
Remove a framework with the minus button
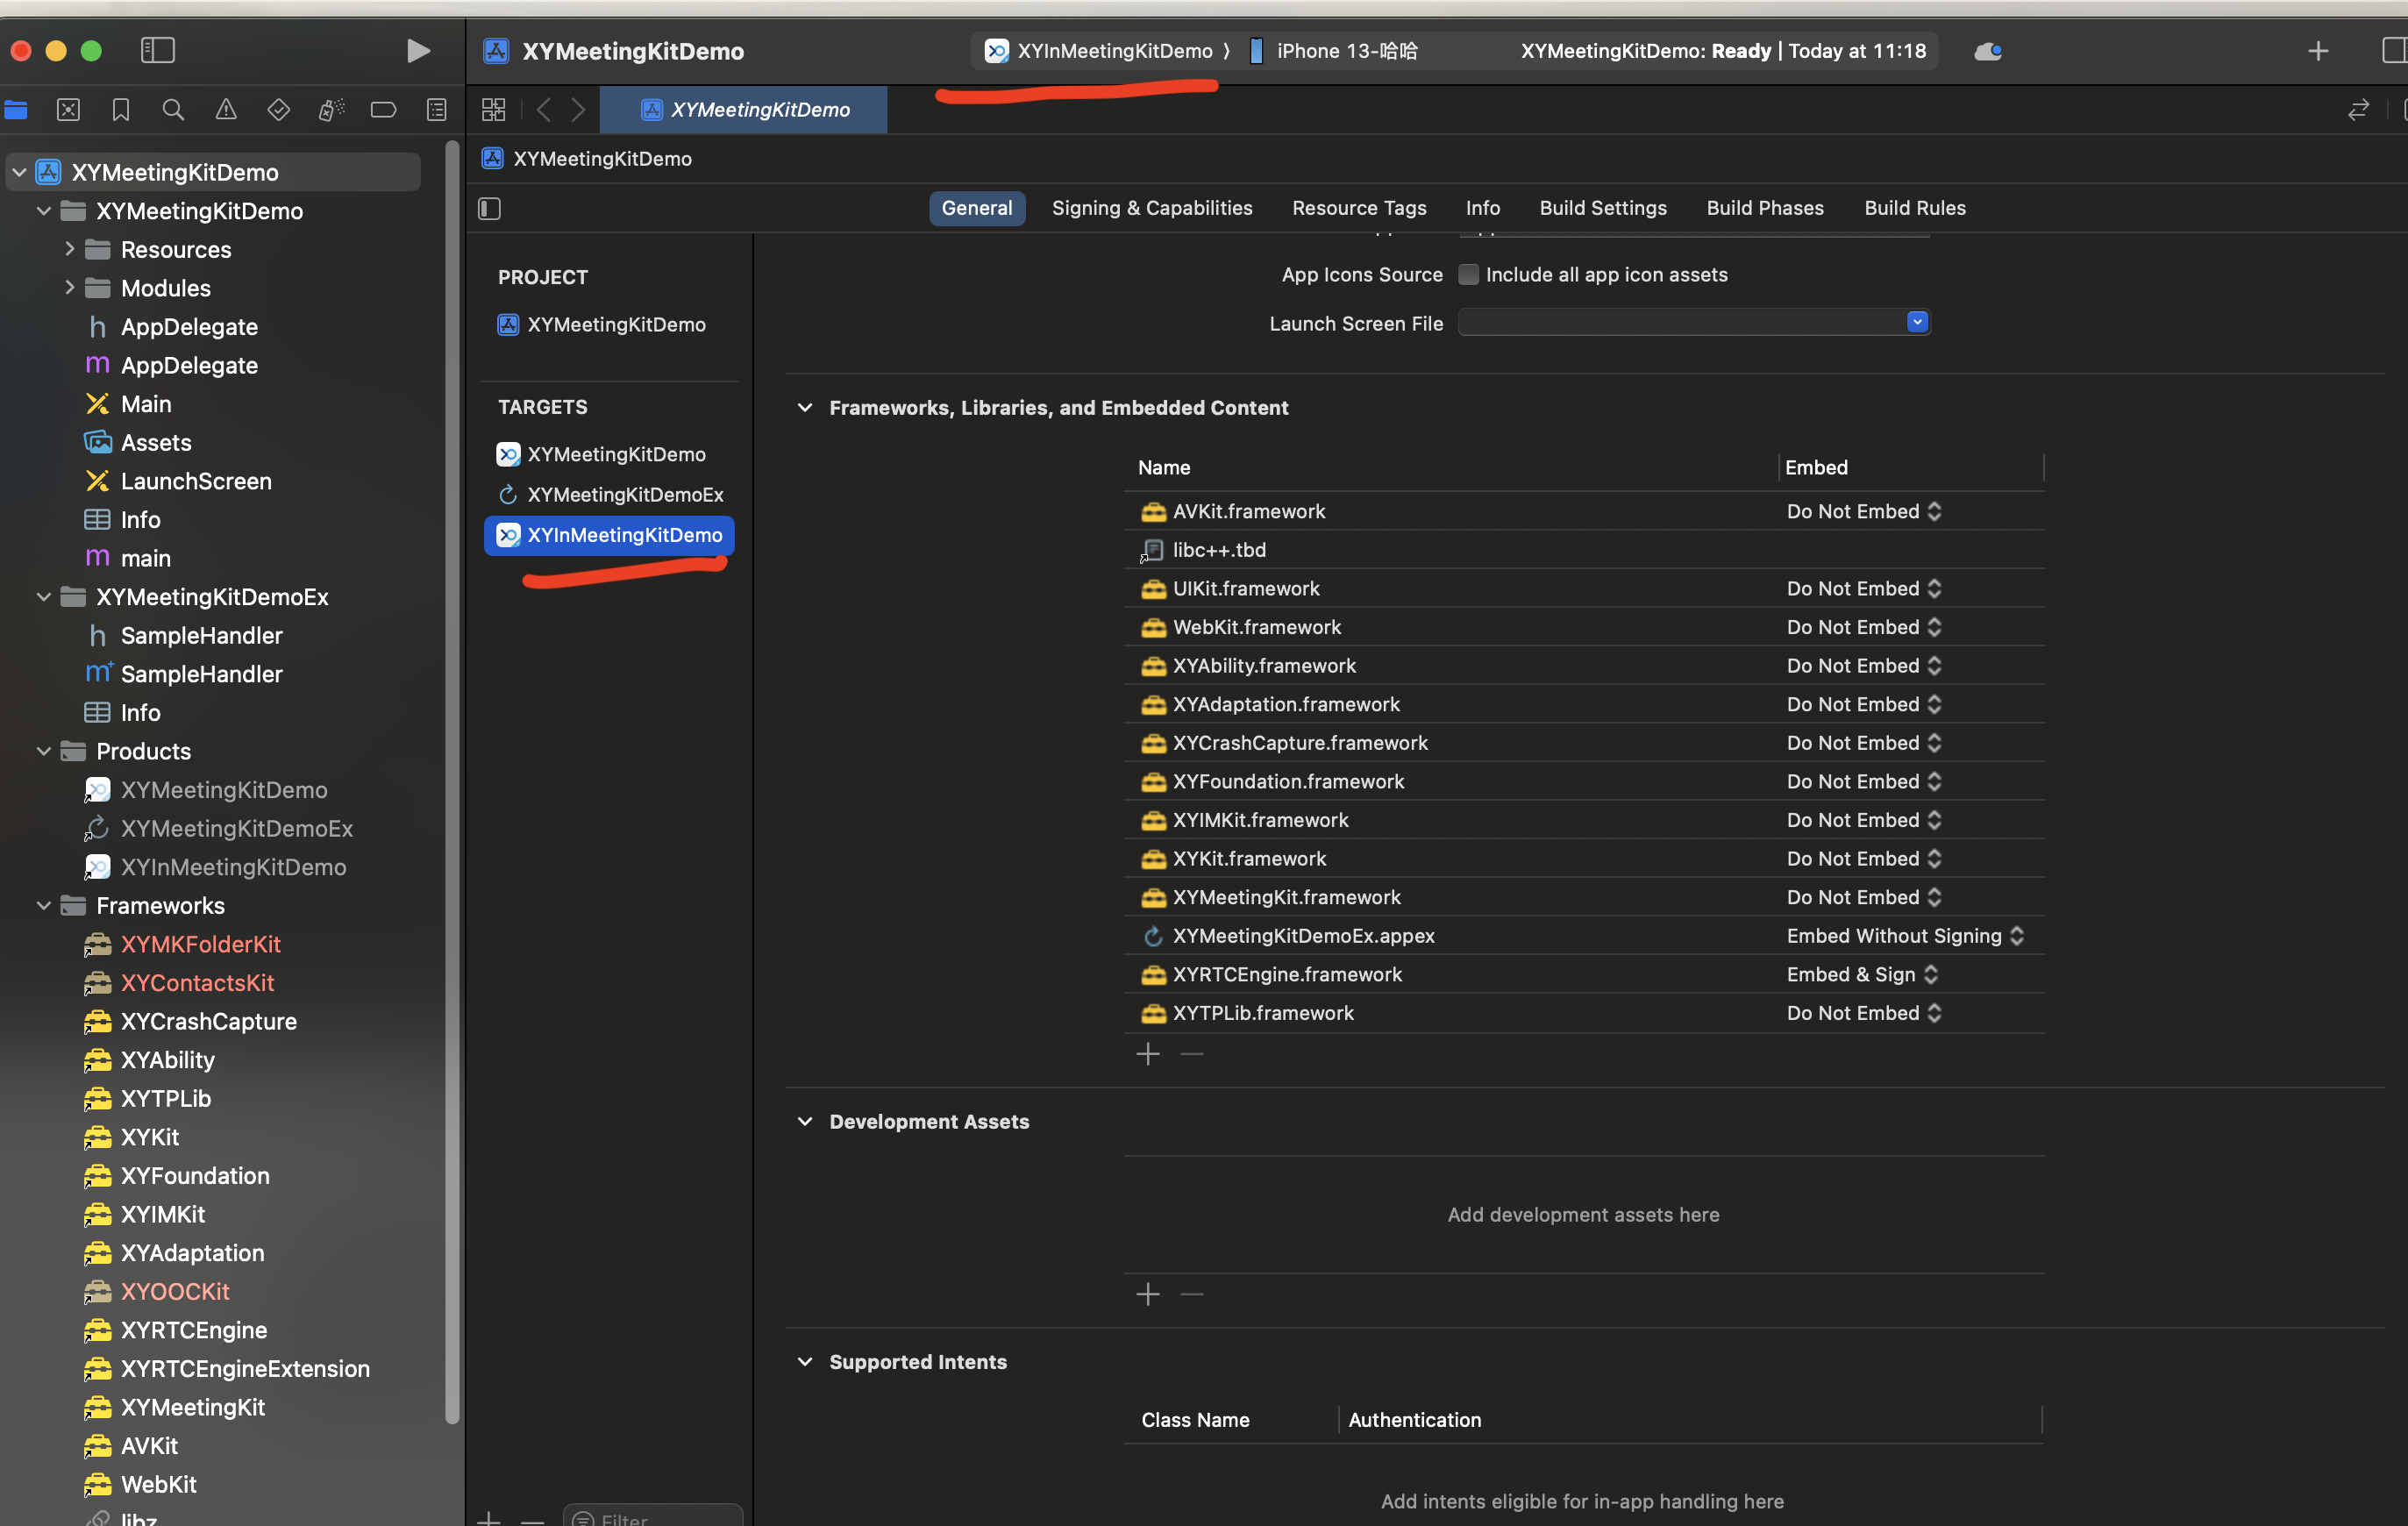tap(1191, 1053)
